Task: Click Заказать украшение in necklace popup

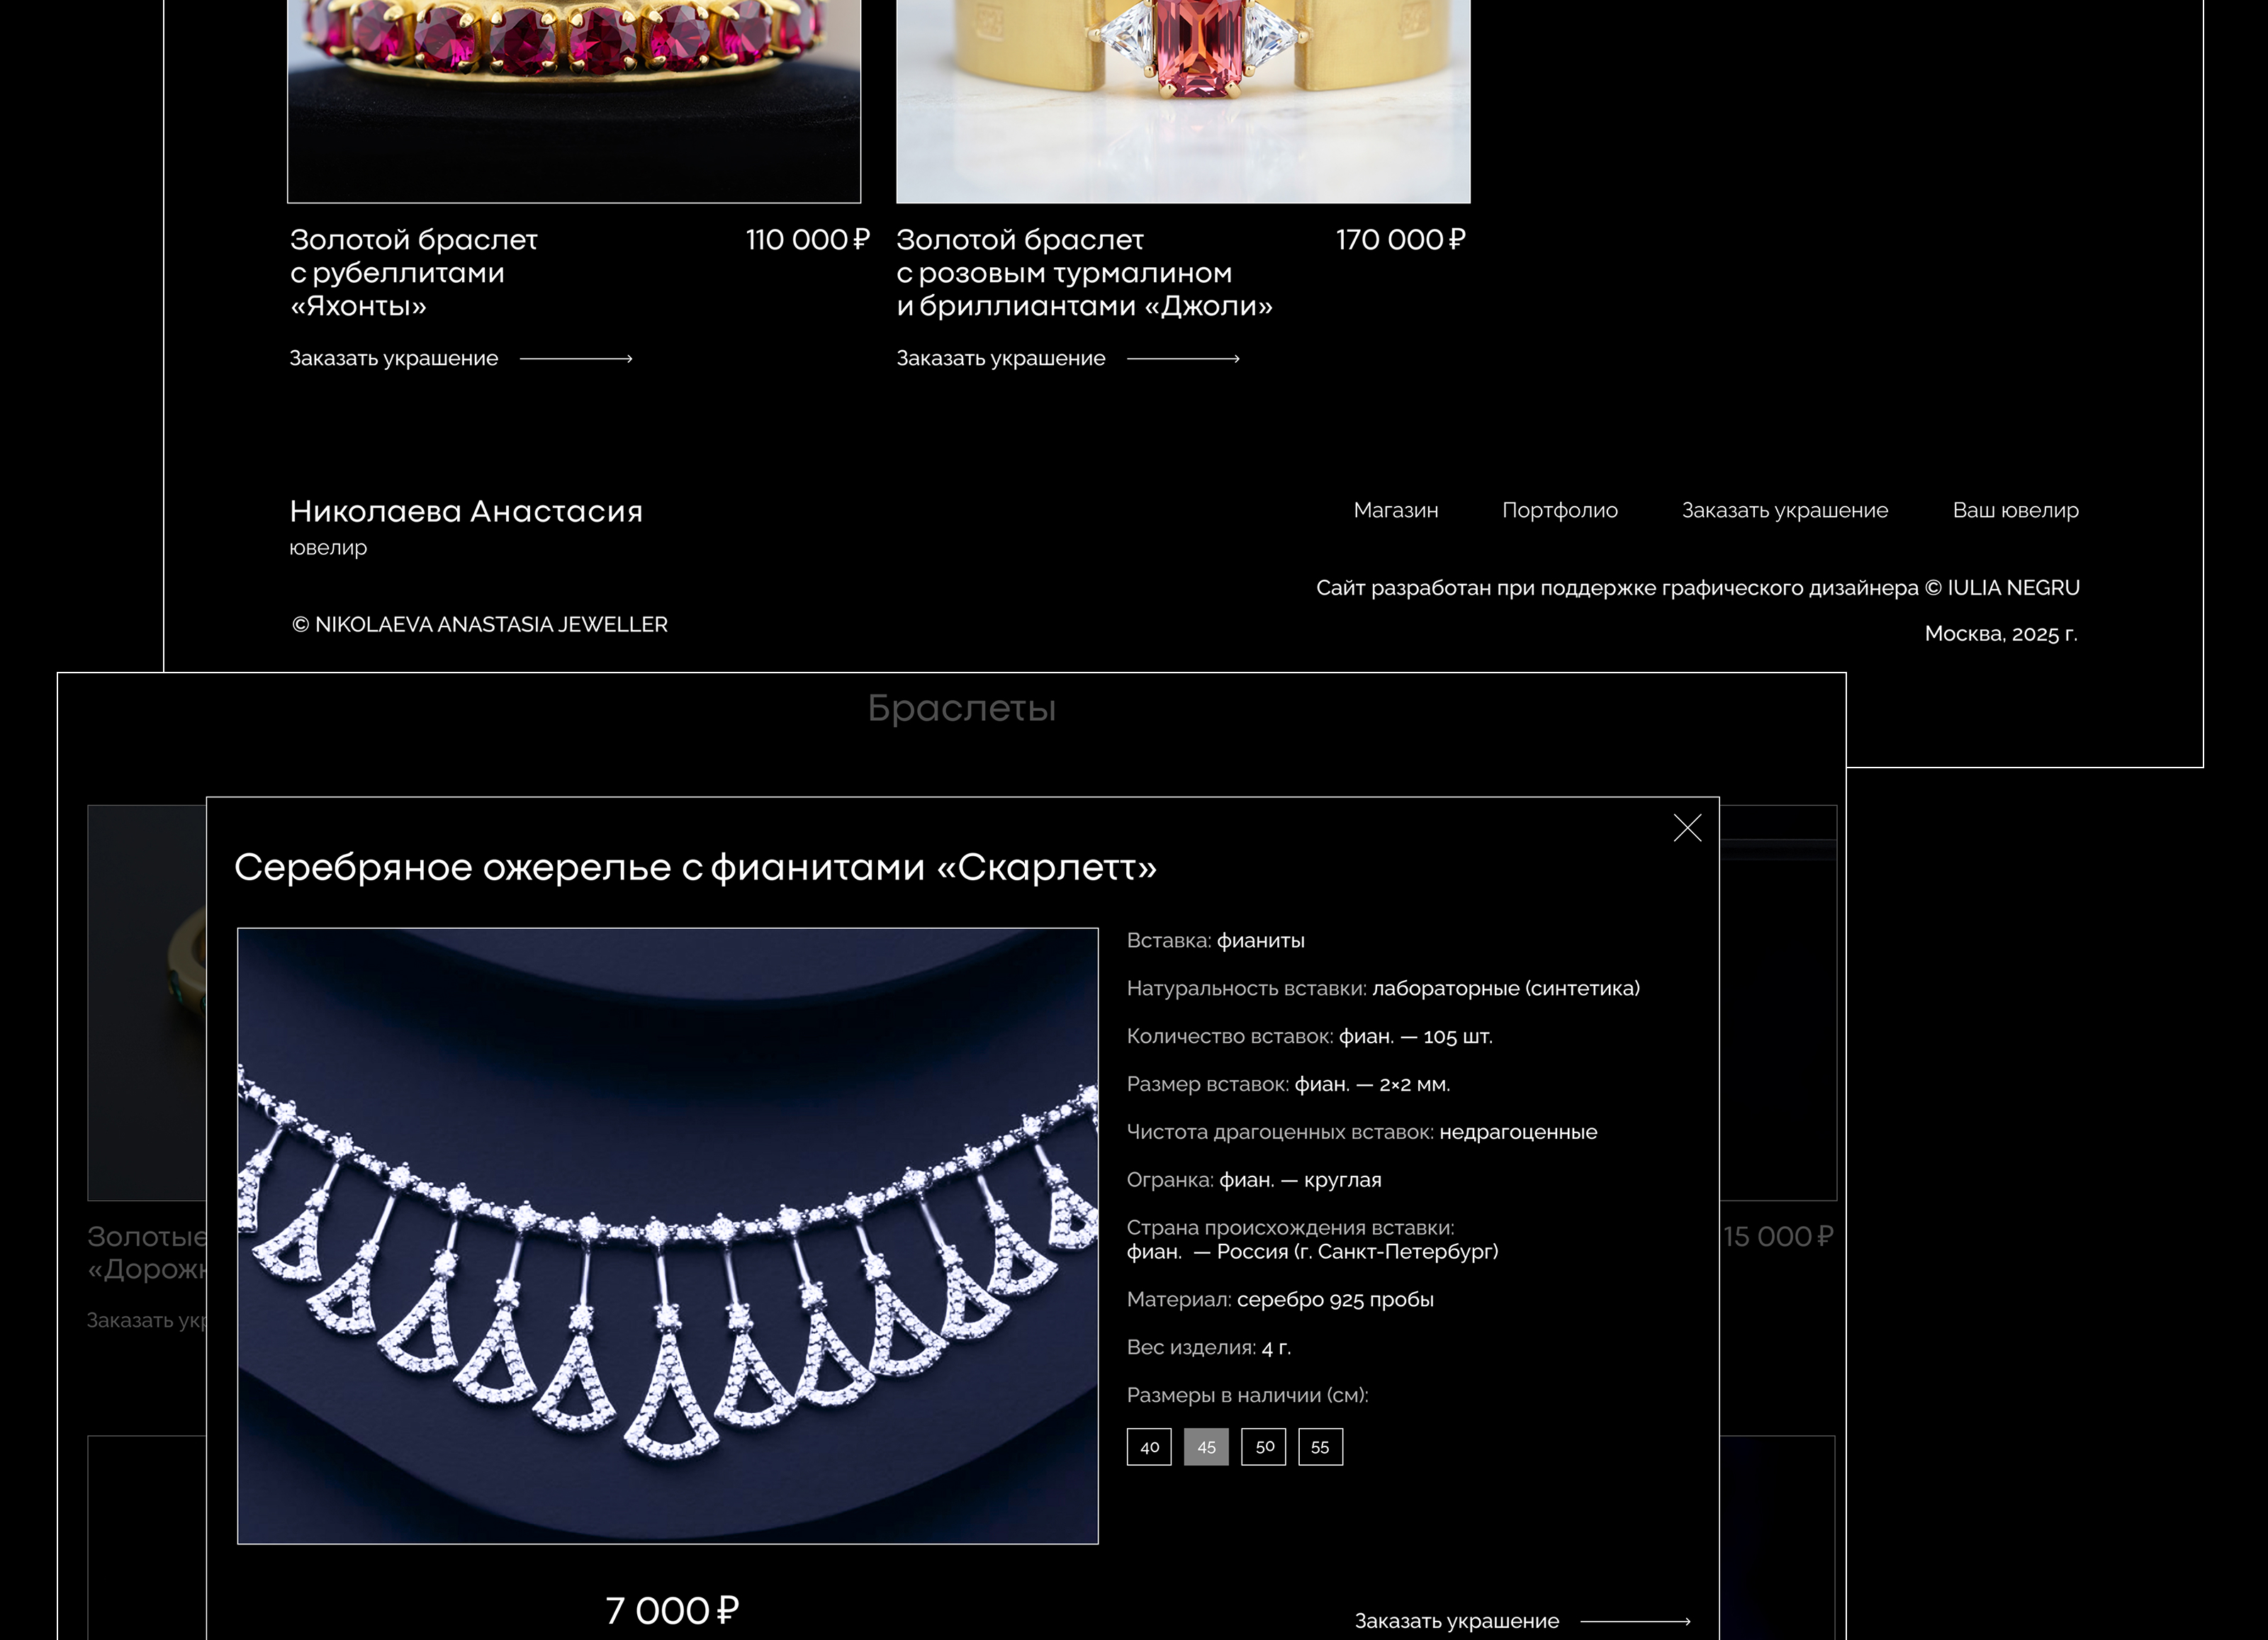Action: click(x=1456, y=1621)
